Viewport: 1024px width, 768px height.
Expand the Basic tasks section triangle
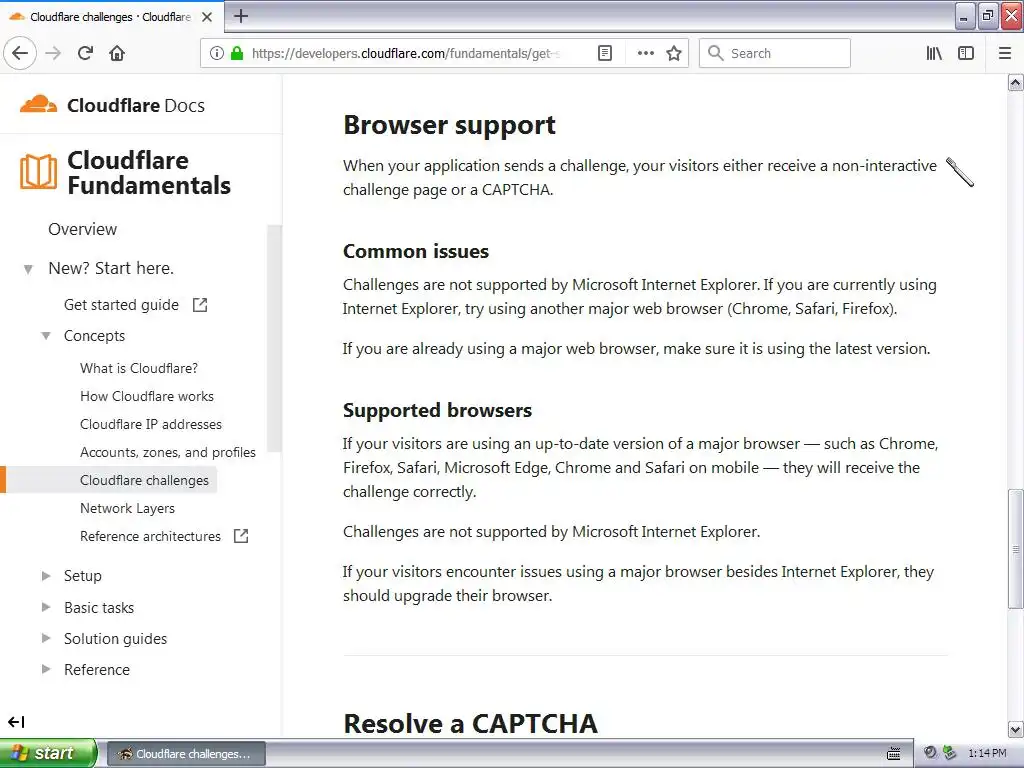click(x=46, y=607)
